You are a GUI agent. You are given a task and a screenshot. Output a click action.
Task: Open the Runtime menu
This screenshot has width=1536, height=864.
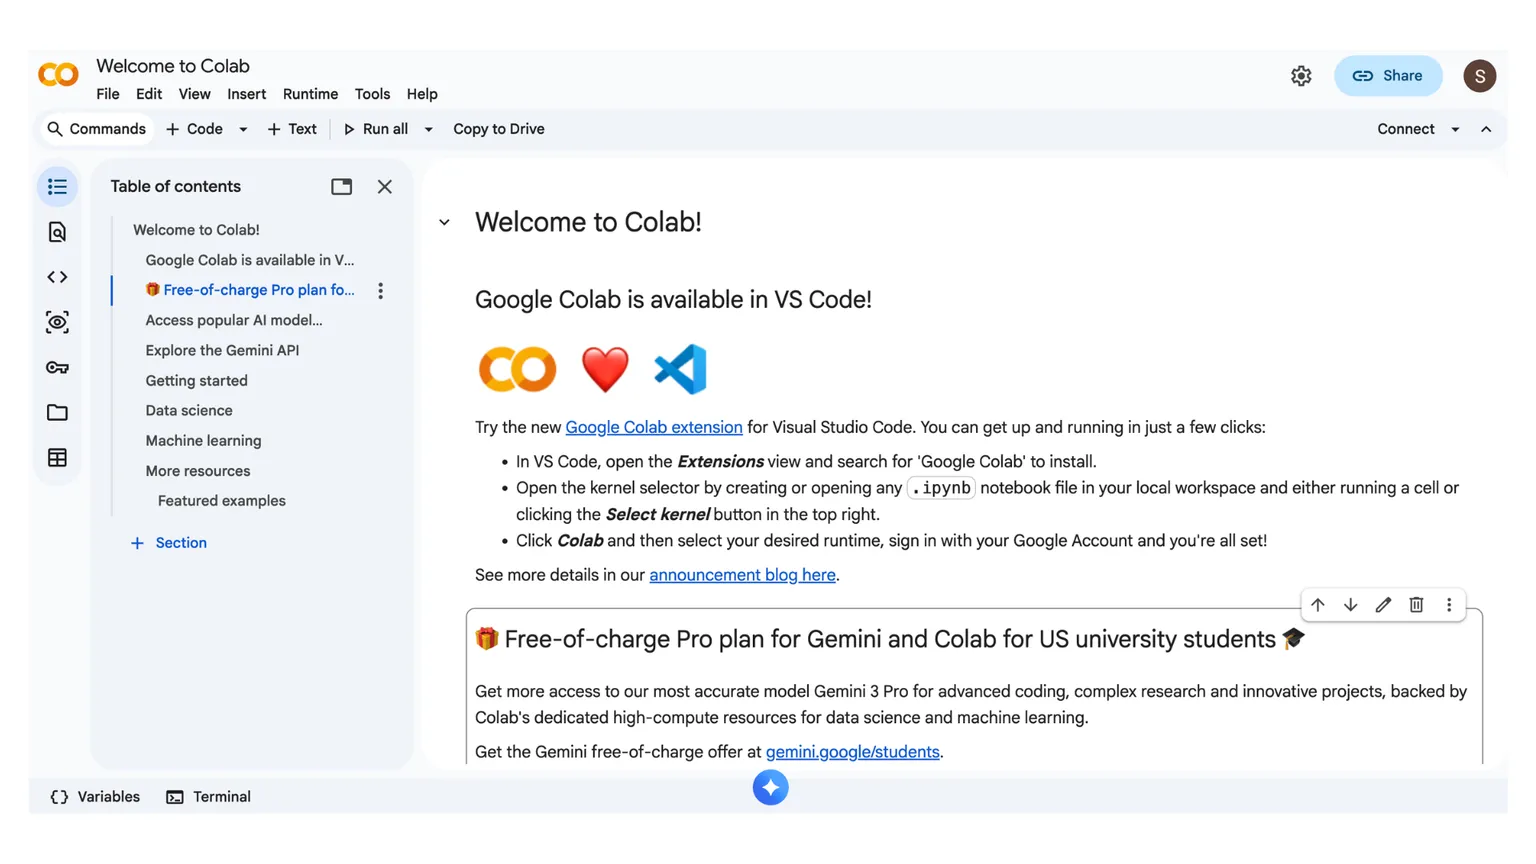coord(310,94)
